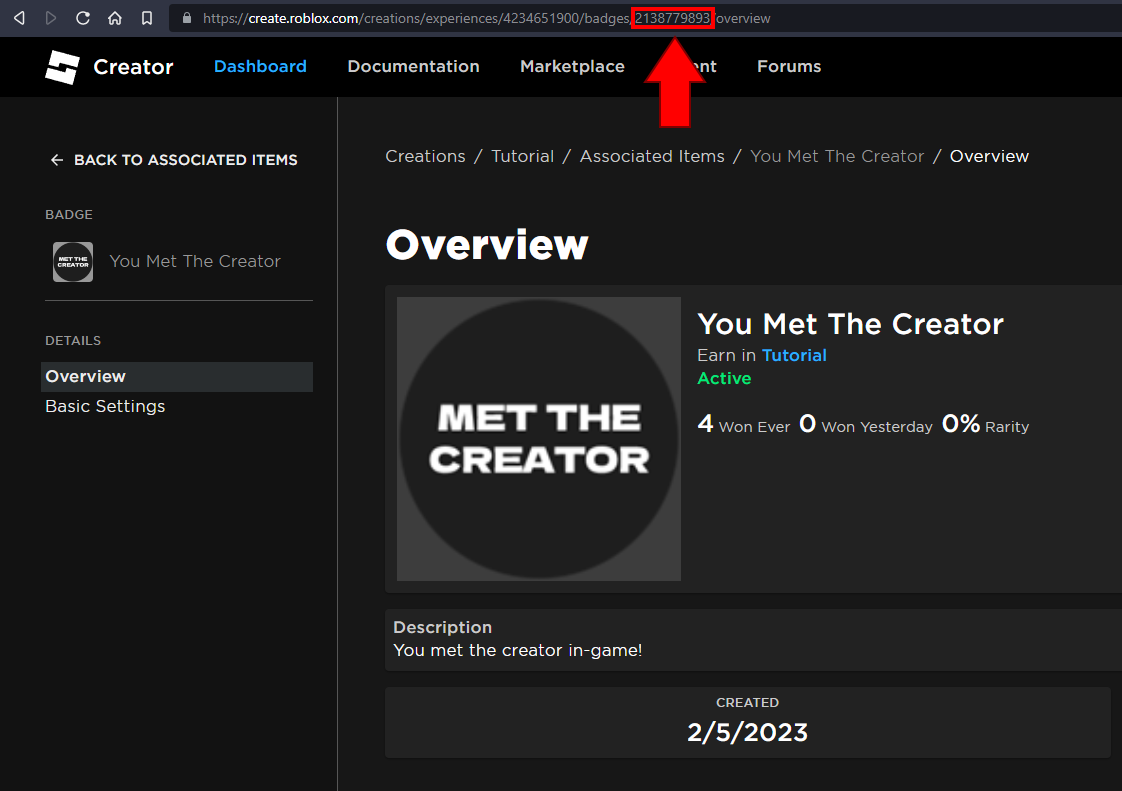Open the Dashboard tab
The image size is (1122, 791).
[x=260, y=67]
